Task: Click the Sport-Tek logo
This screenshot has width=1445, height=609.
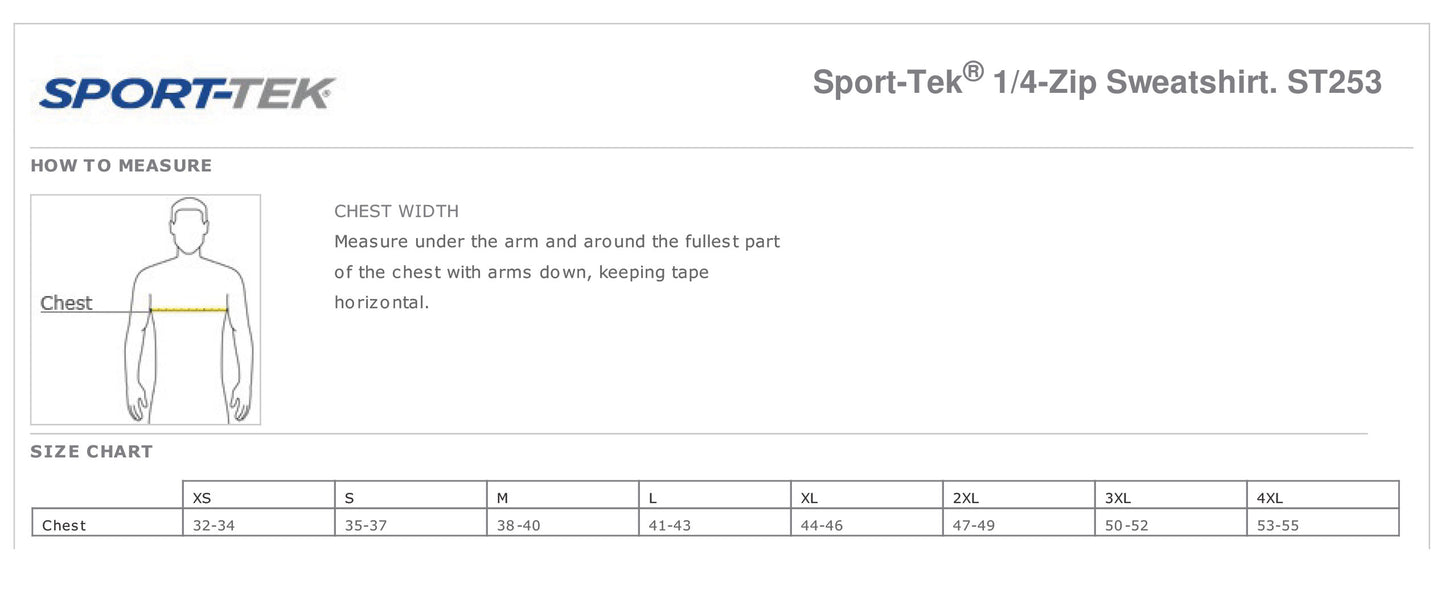Action: tap(187, 93)
